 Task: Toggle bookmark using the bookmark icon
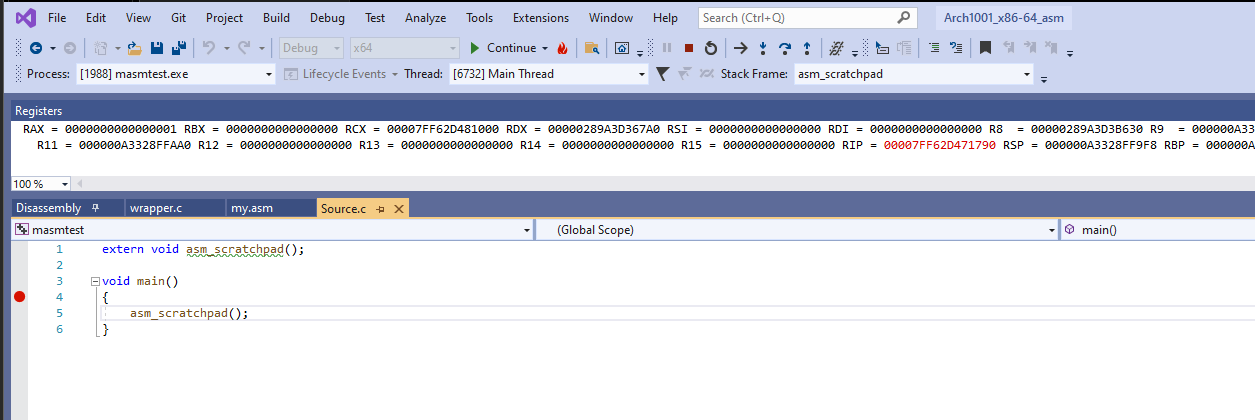[x=985, y=48]
